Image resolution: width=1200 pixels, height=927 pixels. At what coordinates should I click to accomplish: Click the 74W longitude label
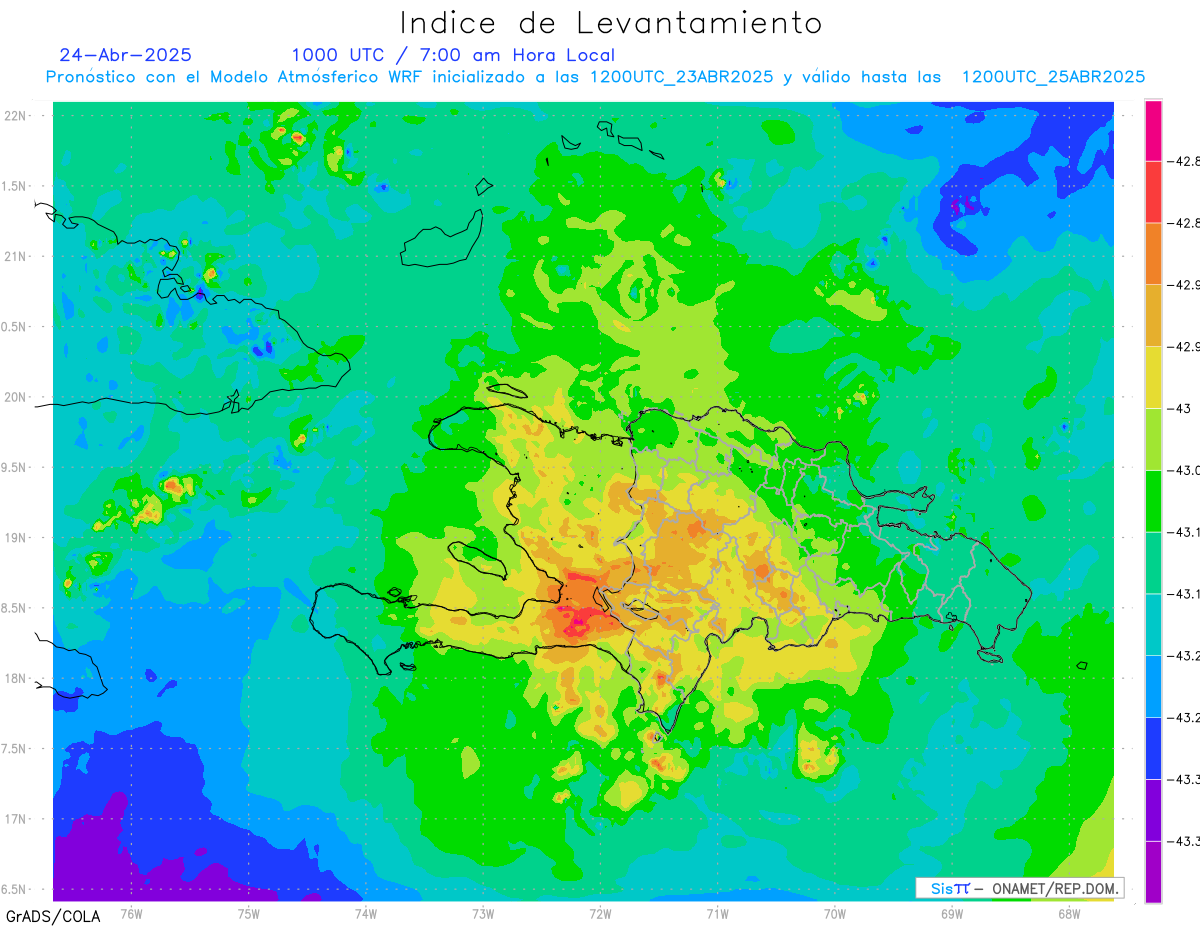365,913
